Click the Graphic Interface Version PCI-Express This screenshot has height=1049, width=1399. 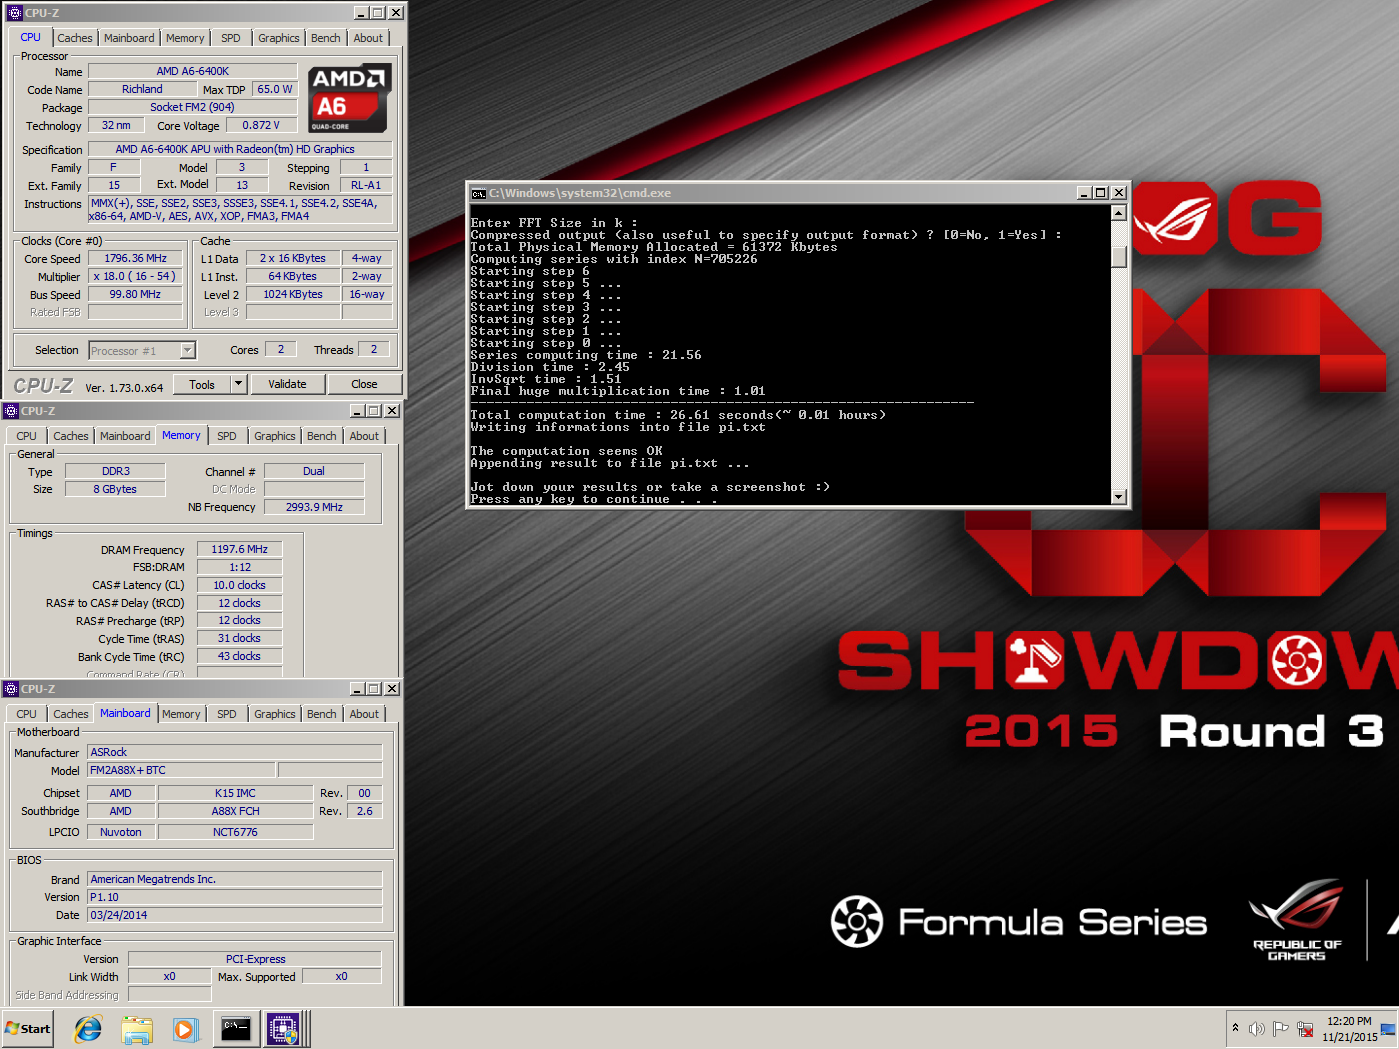[255, 959]
